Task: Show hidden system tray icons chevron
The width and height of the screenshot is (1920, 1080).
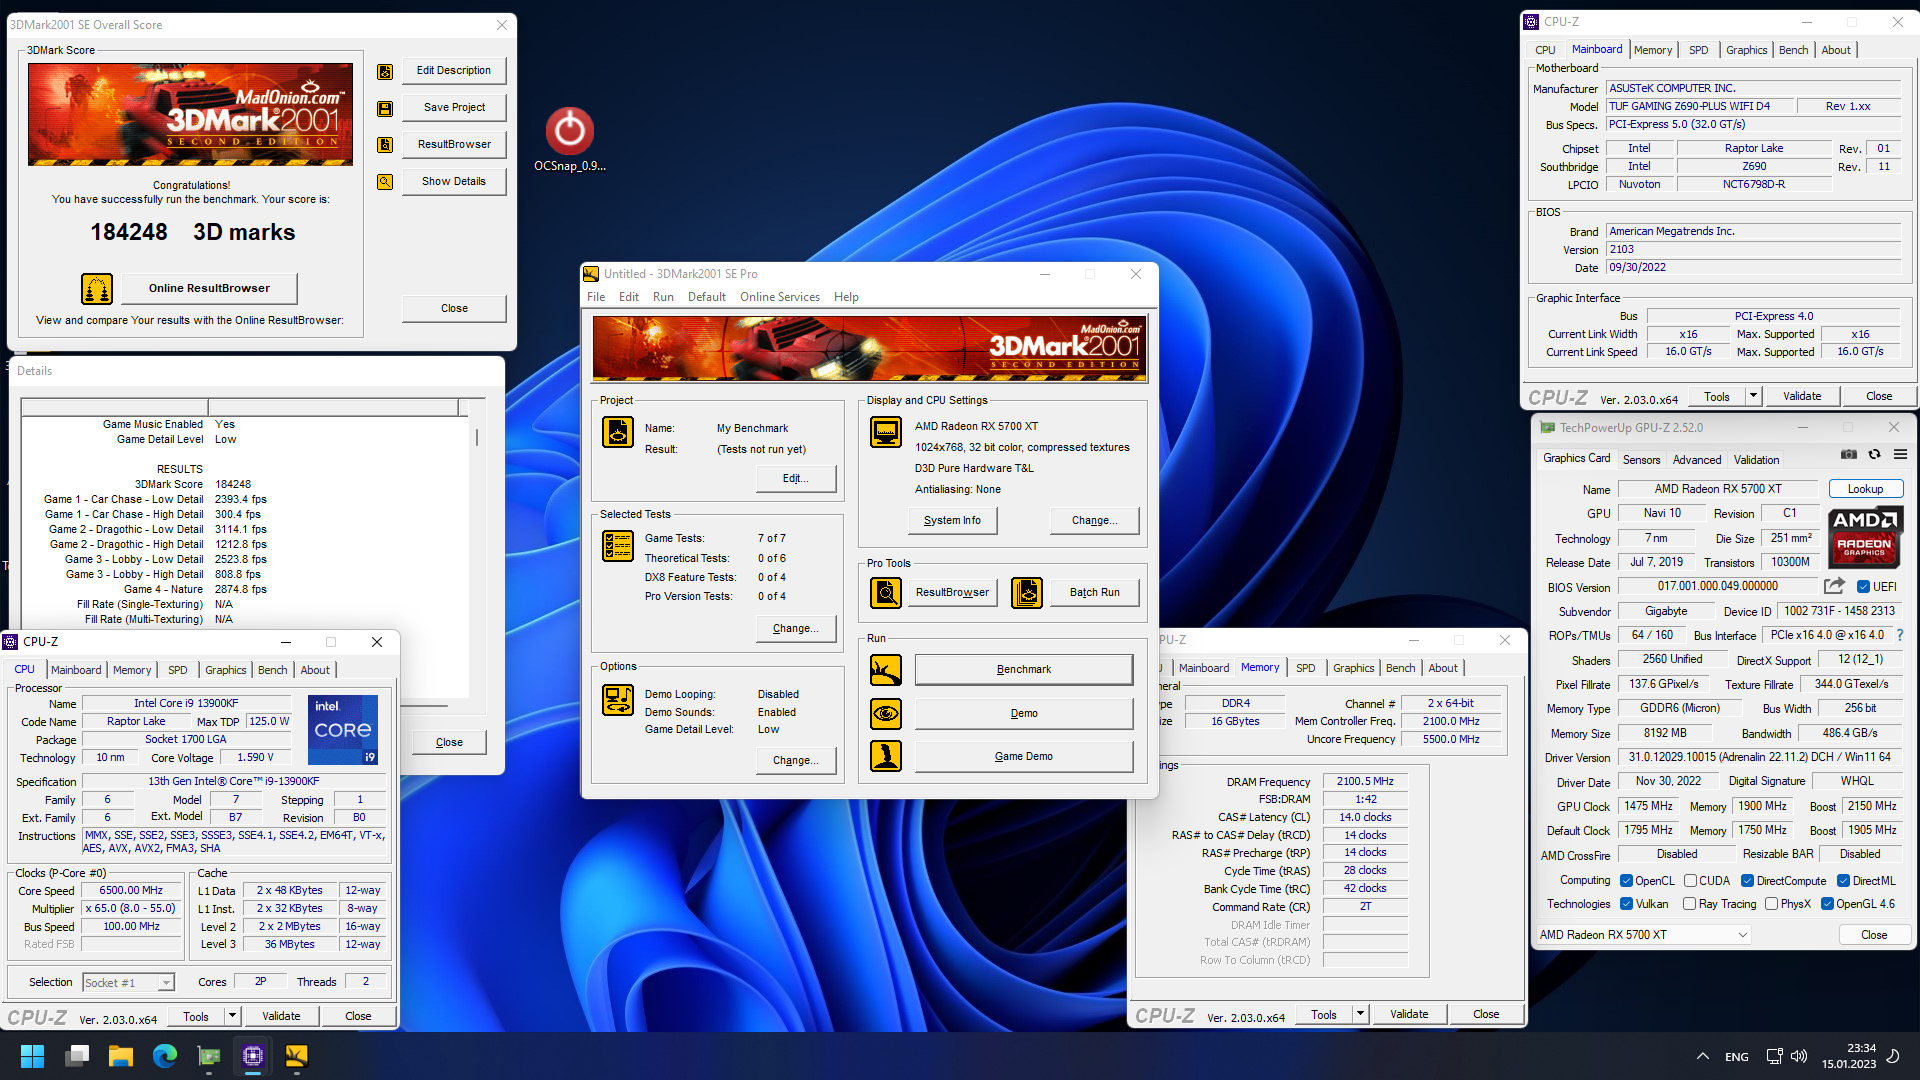Action: click(x=1703, y=1056)
